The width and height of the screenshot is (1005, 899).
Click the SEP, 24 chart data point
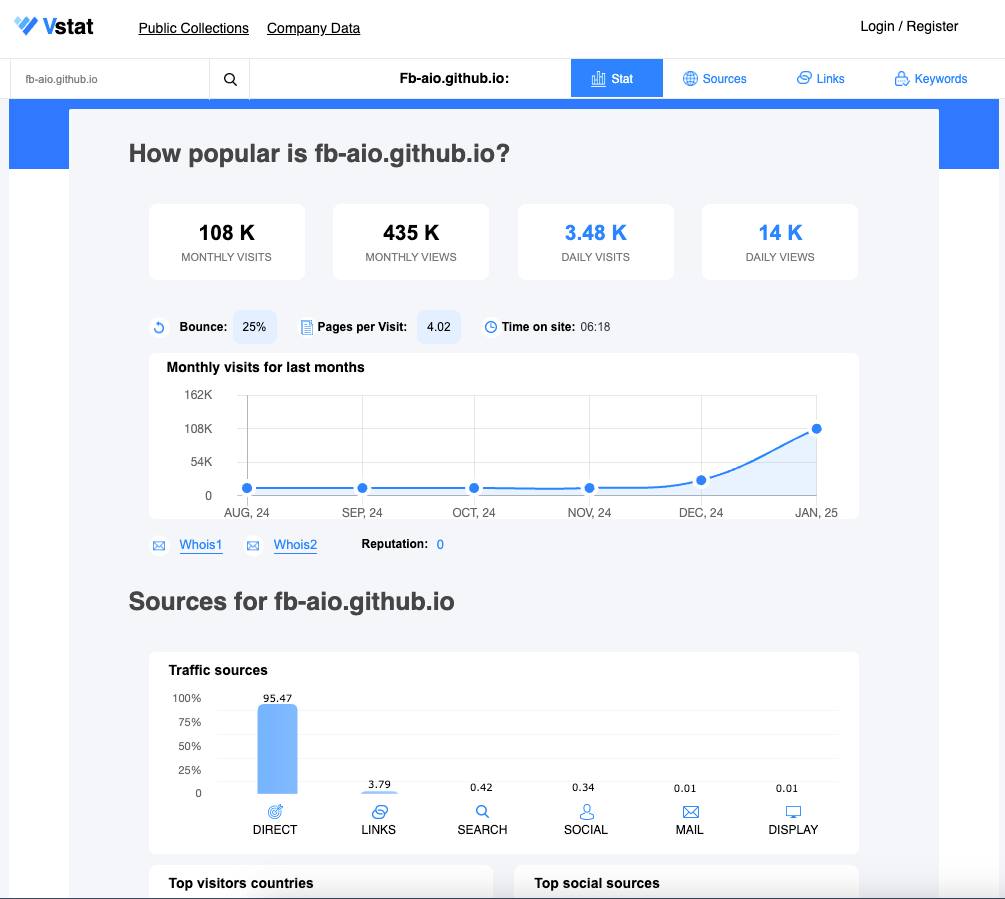coord(362,488)
